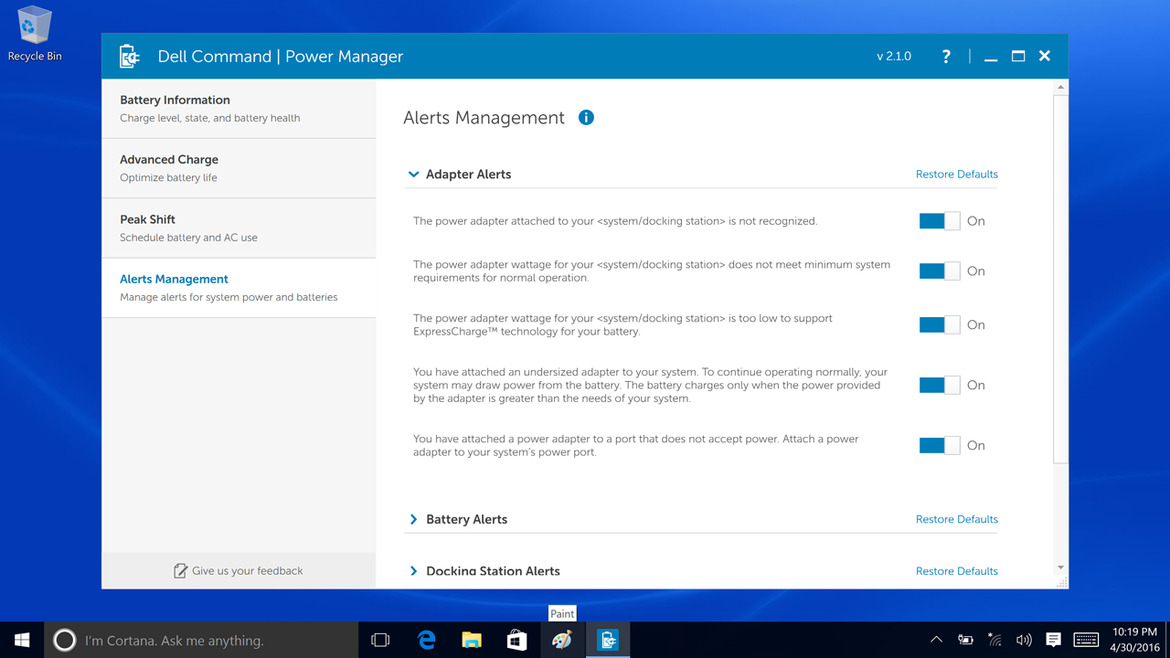
Task: Click the battery tray icon
Action: [x=966, y=639]
